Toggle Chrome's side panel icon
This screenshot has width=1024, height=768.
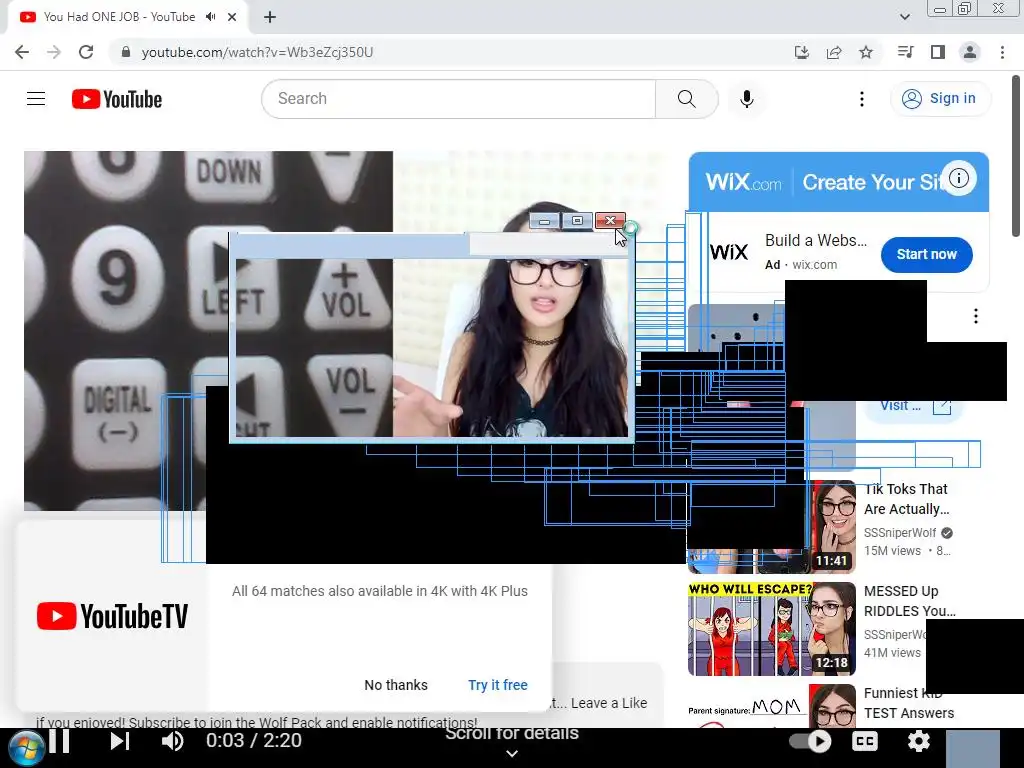[x=938, y=52]
